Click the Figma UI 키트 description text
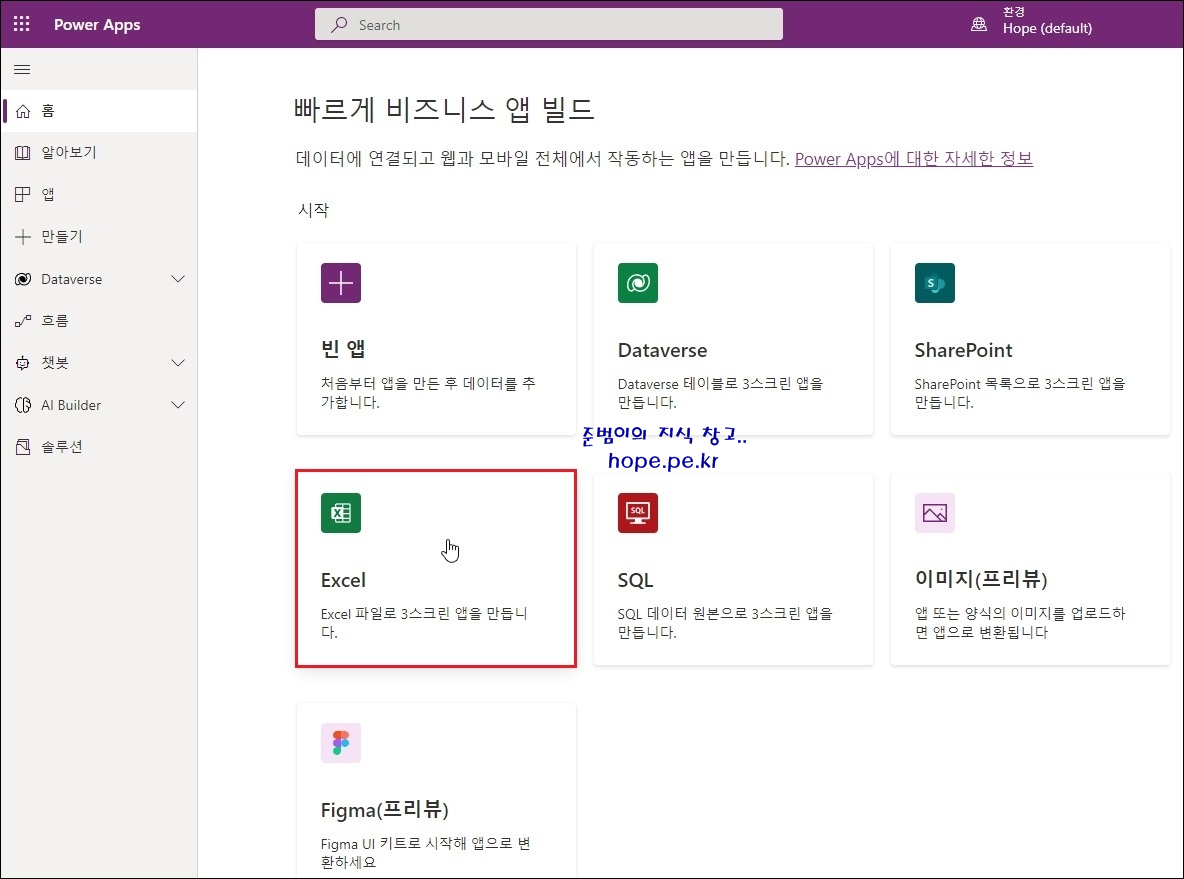The image size is (1184, 879). [425, 853]
